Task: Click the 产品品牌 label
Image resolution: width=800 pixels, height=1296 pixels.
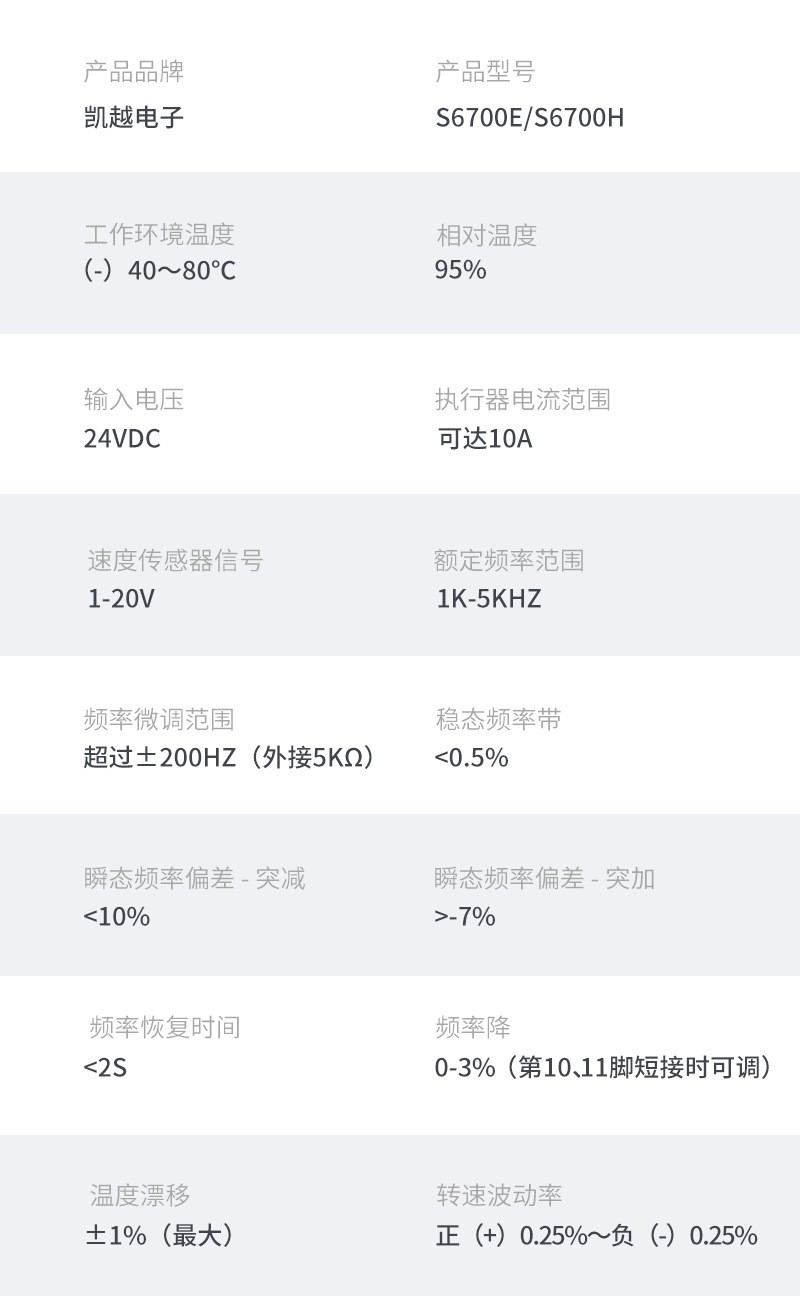Action: click(134, 72)
